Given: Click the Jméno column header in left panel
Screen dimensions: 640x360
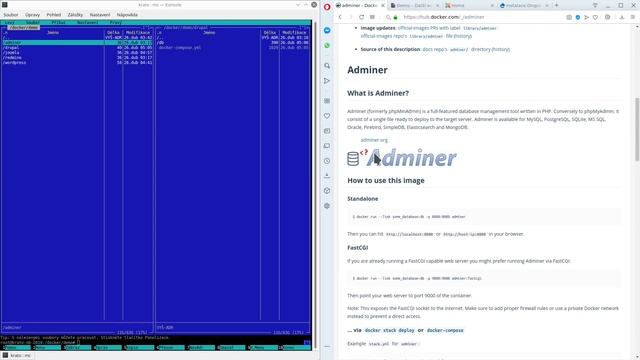Looking at the screenshot, I should tap(53, 33).
